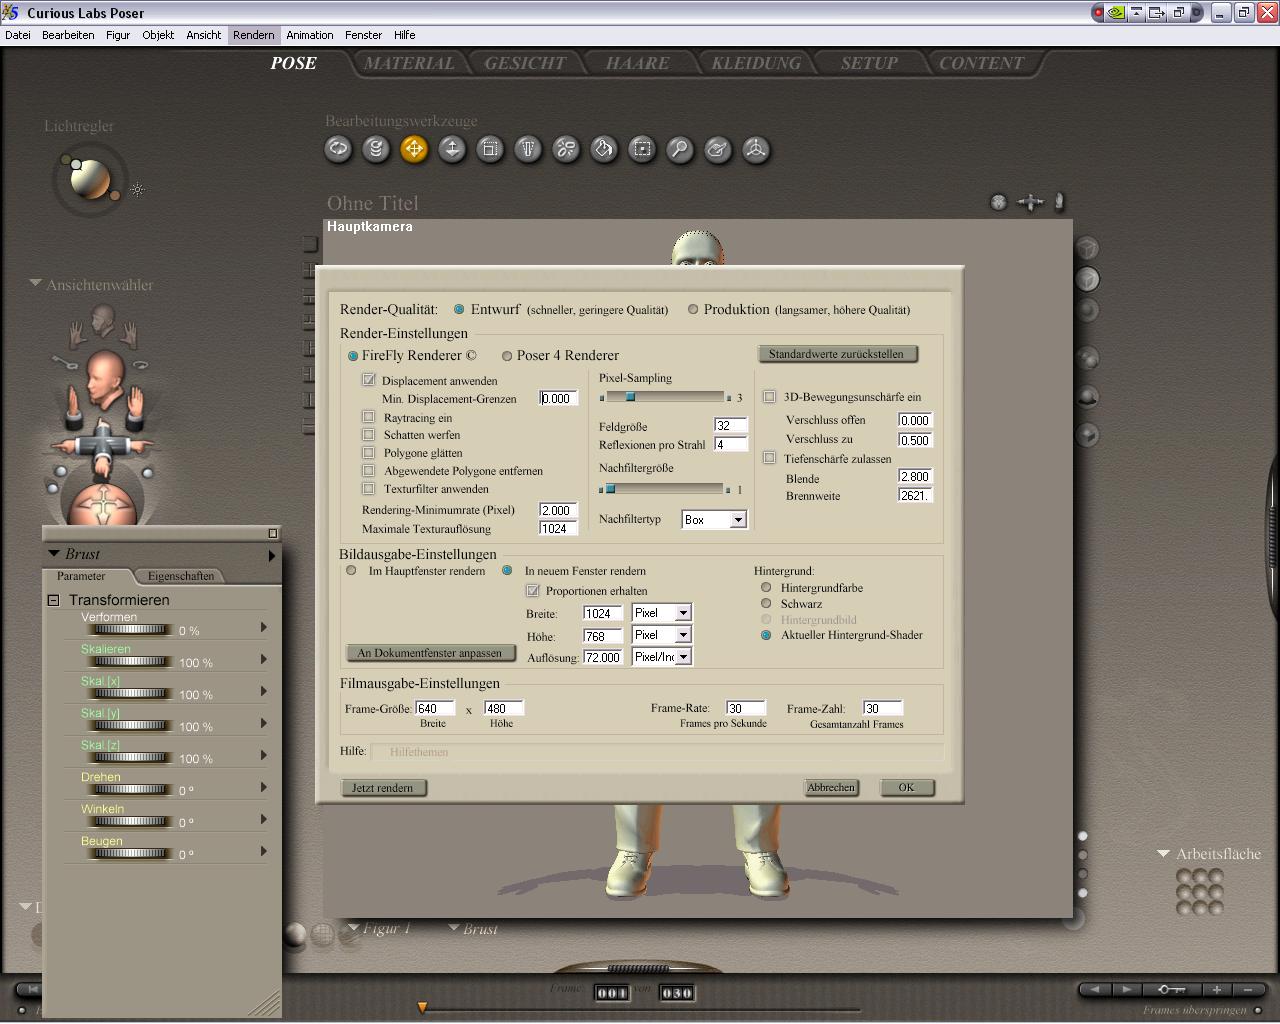
Task: Enable the Raytracing ein checkbox
Action: (x=369, y=417)
